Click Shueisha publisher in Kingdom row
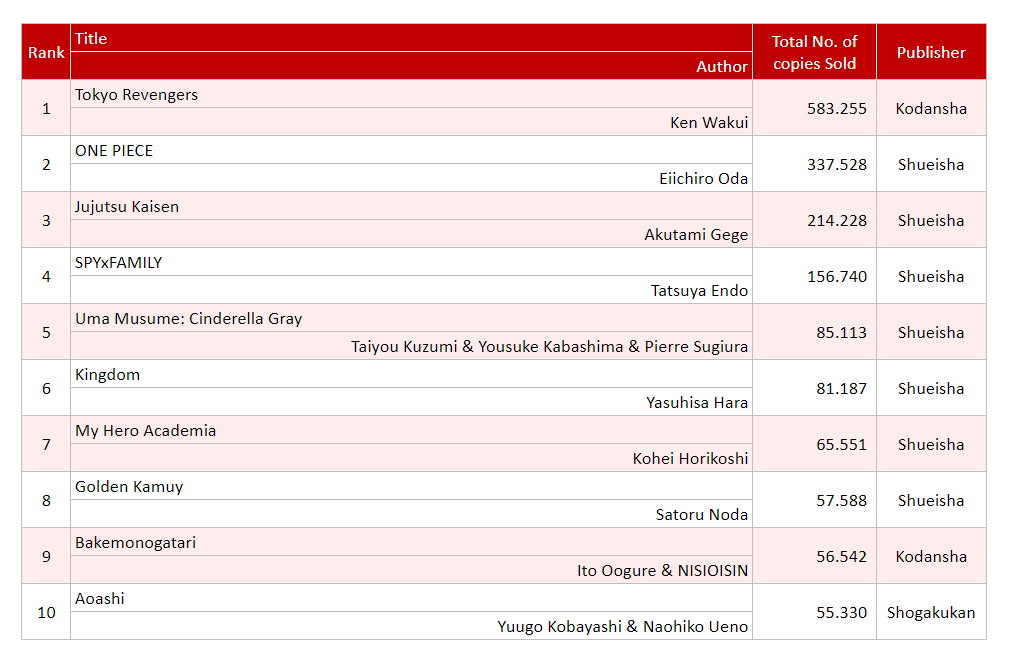This screenshot has width=1010, height=669. (931, 388)
